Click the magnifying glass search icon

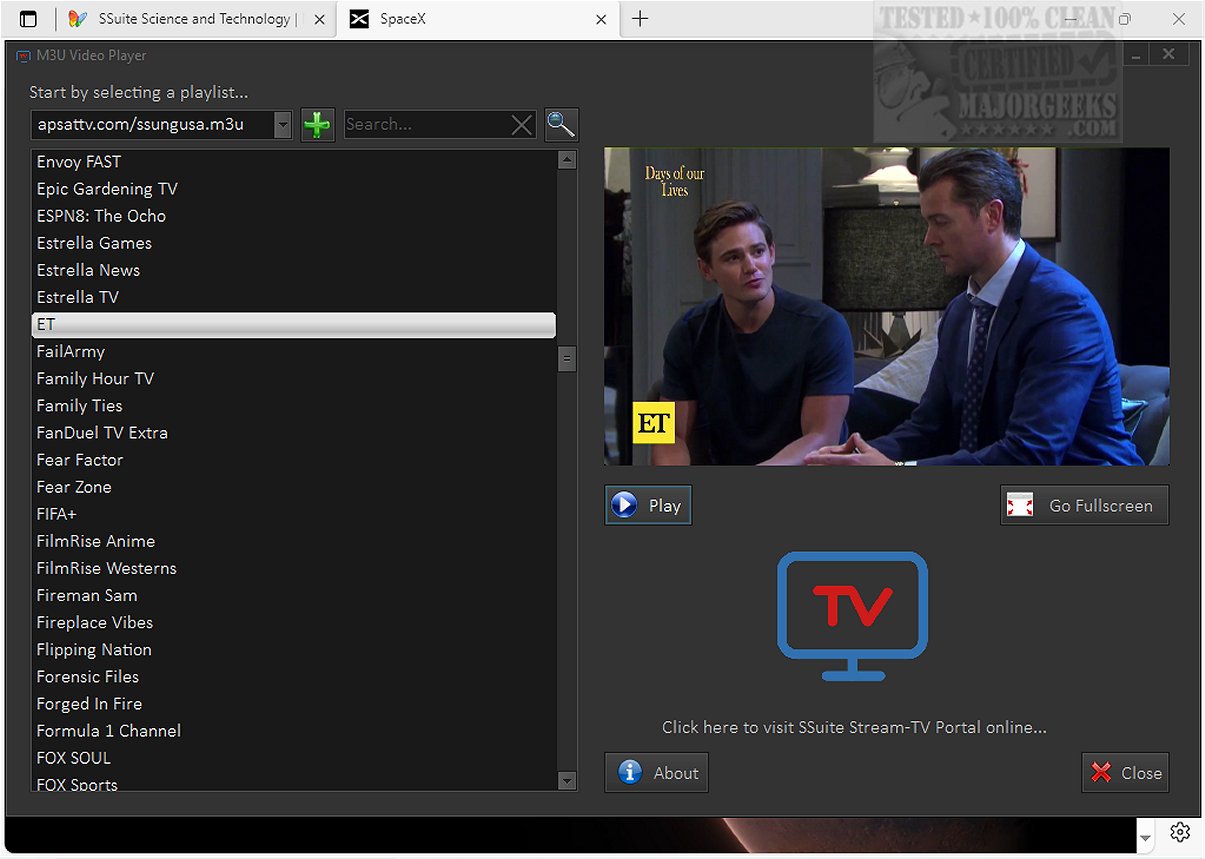[x=561, y=125]
